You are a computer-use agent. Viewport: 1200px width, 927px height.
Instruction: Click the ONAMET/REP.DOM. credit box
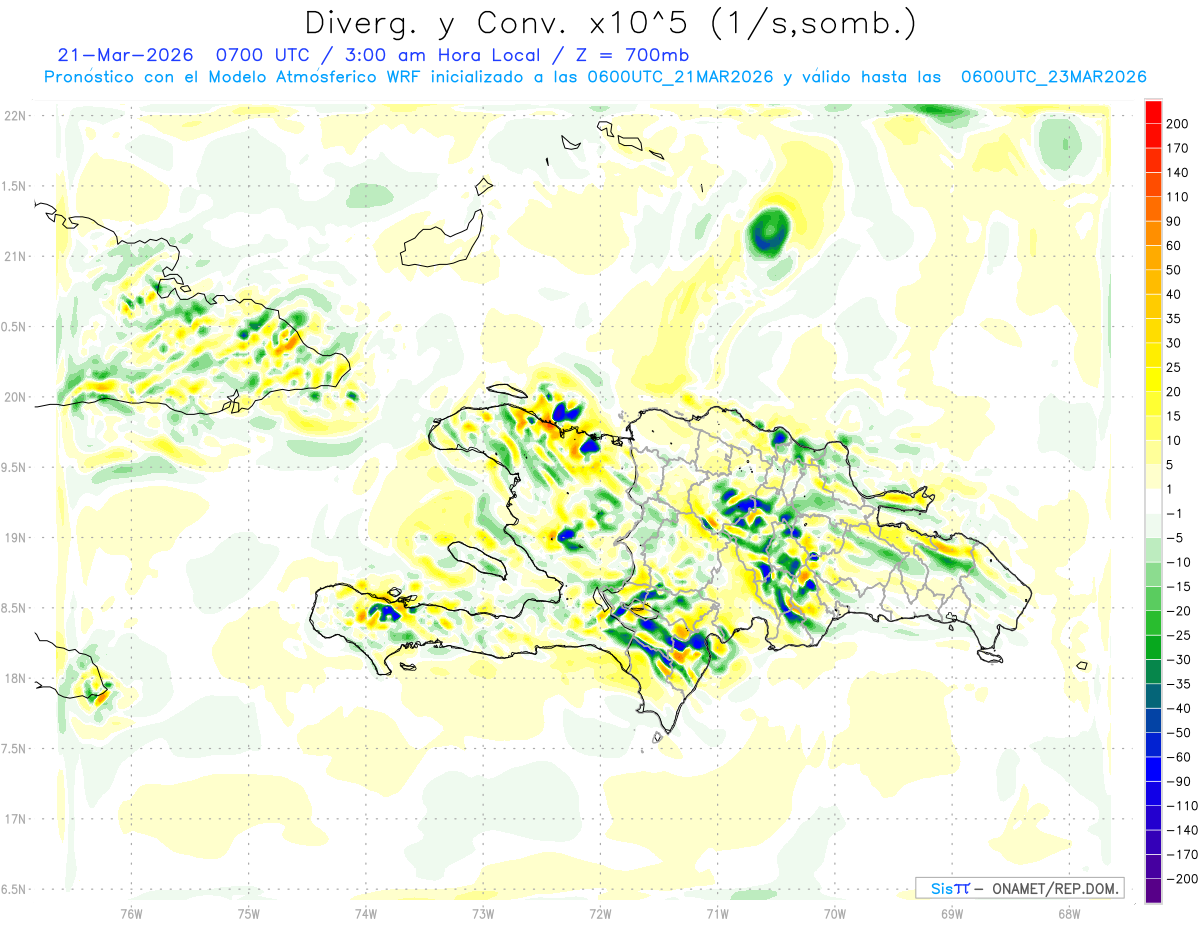1019,888
